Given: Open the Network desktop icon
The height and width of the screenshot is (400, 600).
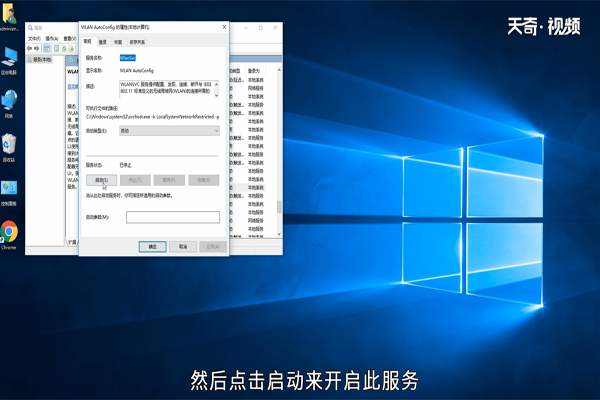Looking at the screenshot, I should (9, 103).
